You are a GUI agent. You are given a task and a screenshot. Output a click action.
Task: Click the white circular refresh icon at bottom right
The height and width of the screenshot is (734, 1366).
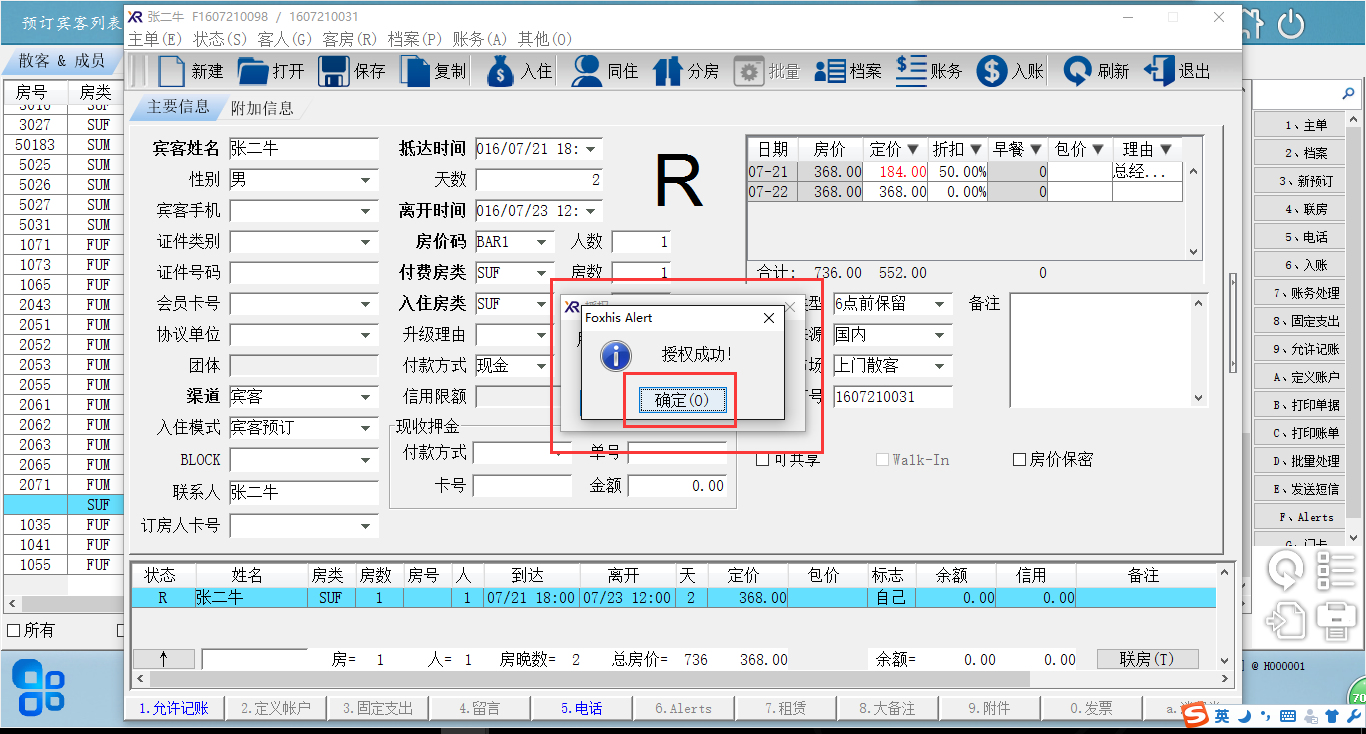click(x=1285, y=571)
